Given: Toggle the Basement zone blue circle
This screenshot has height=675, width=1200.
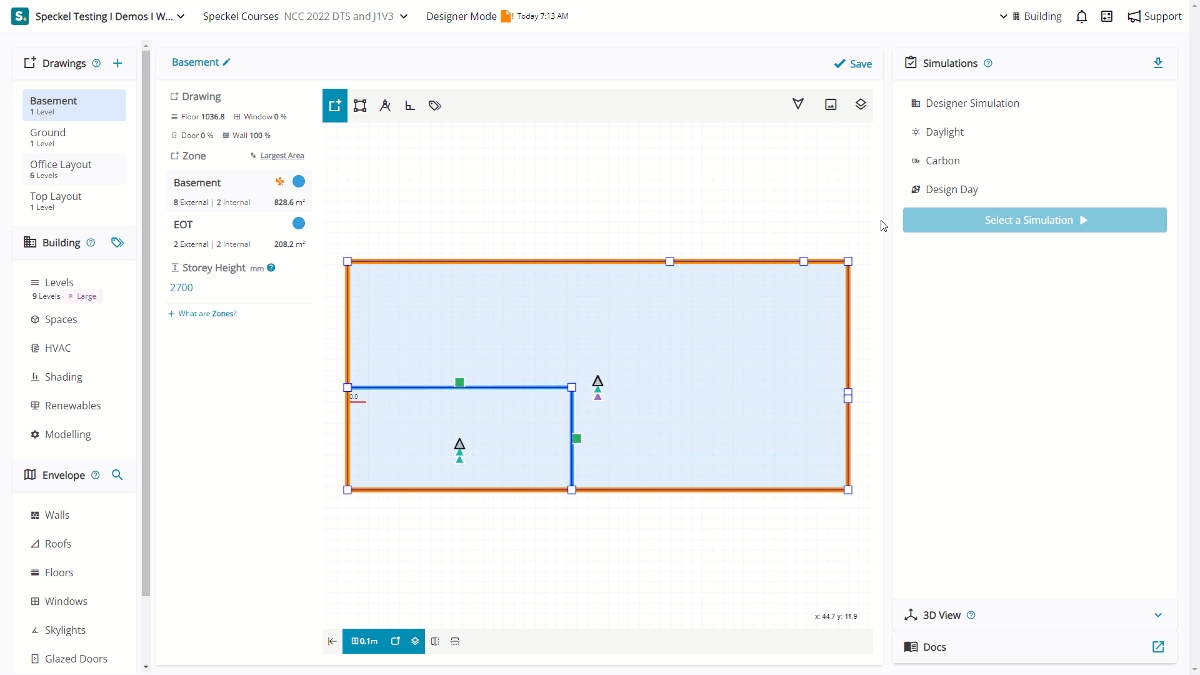Looking at the screenshot, I should pyautogui.click(x=298, y=182).
